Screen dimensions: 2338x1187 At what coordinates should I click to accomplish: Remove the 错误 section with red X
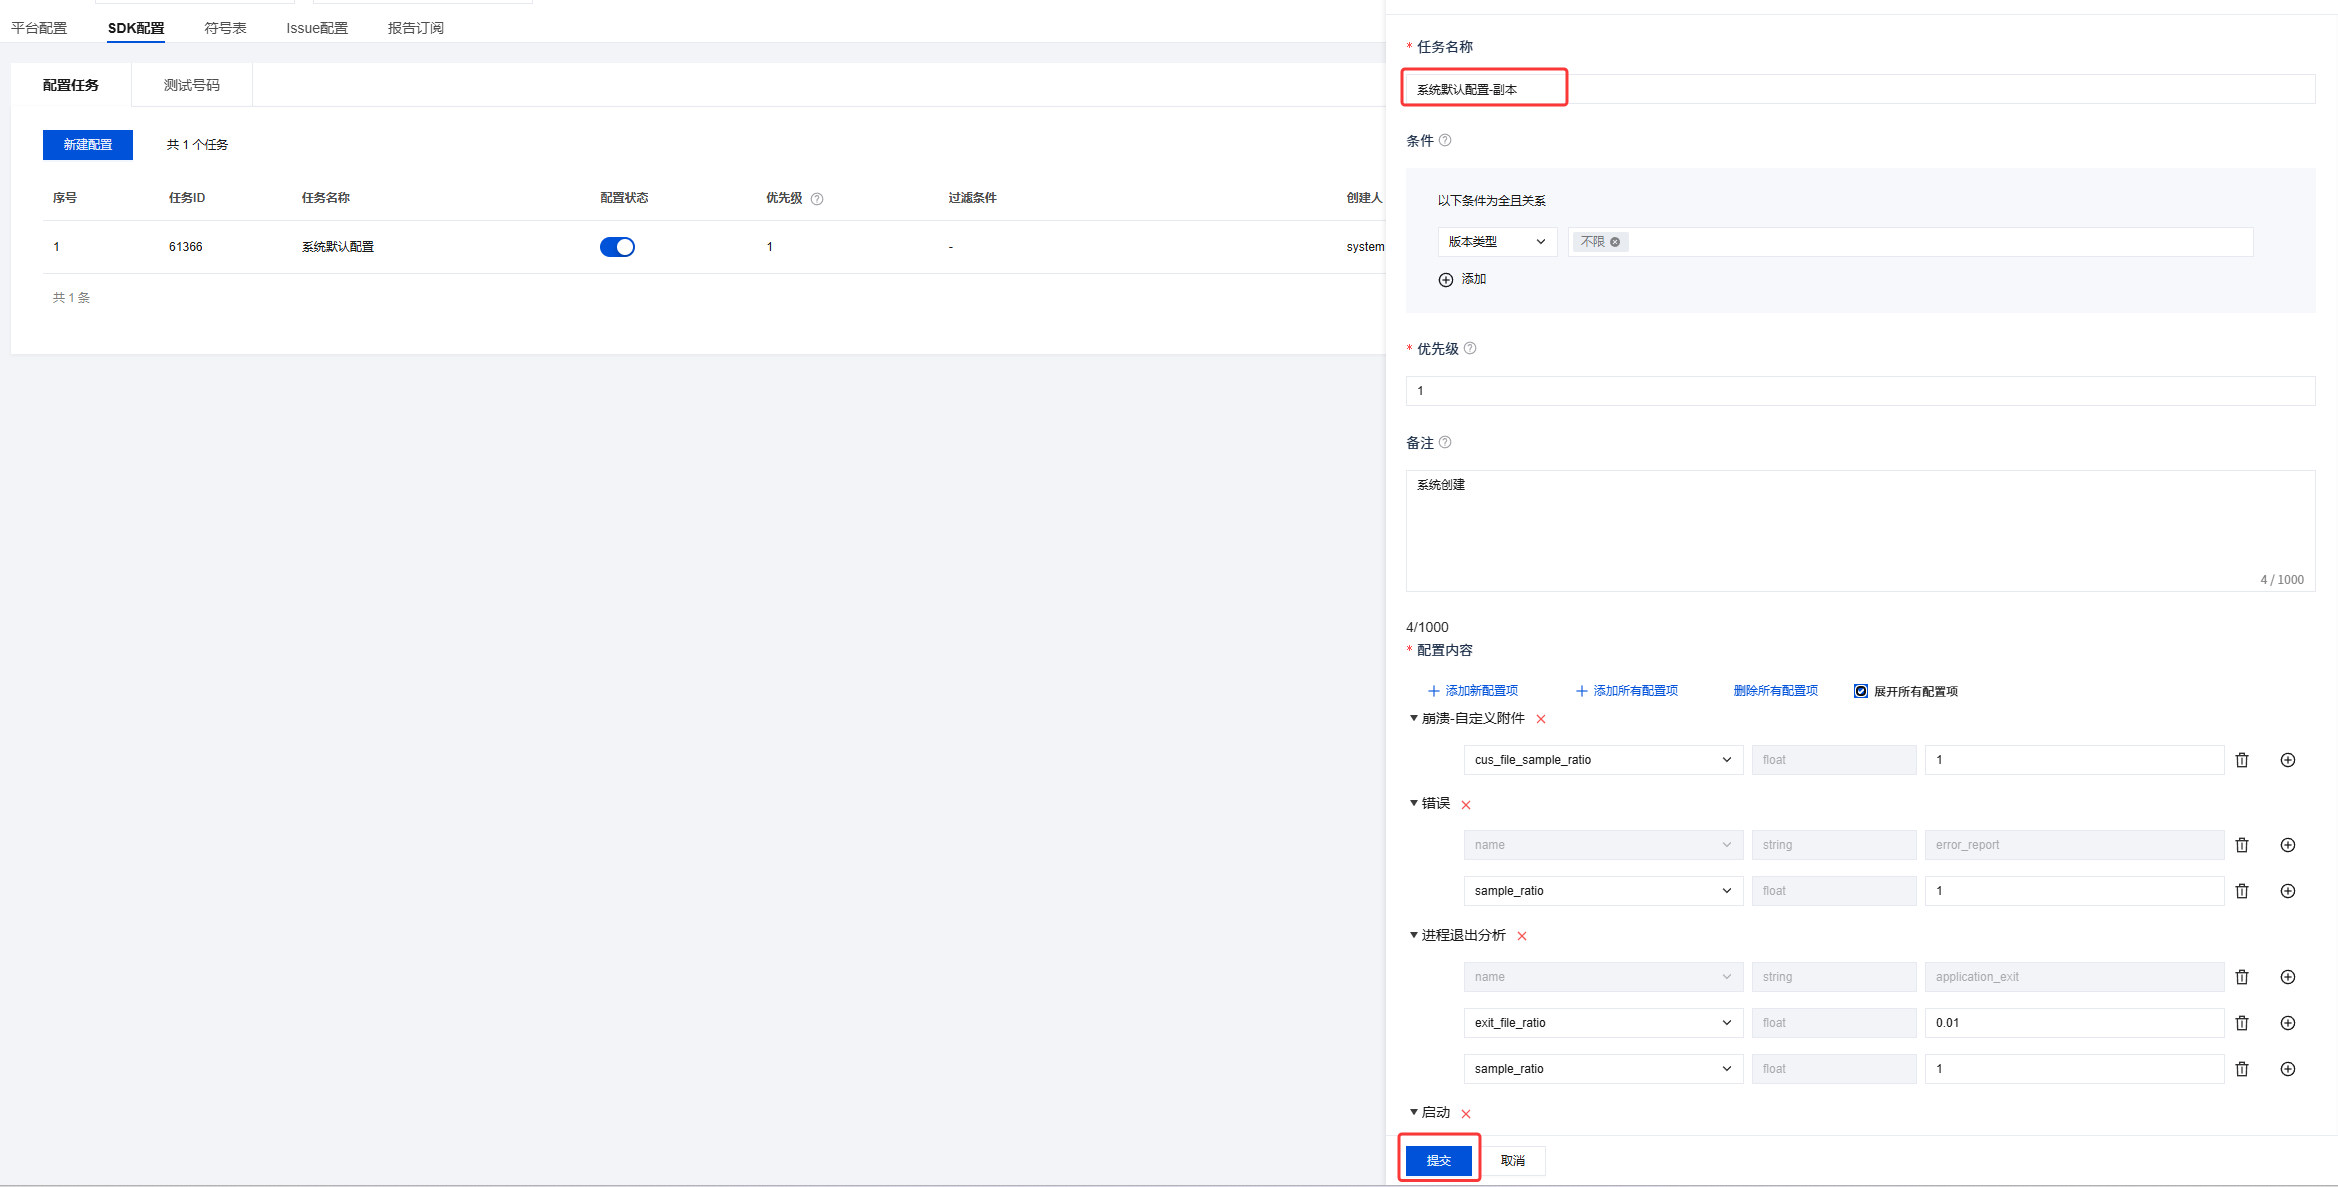(x=1466, y=805)
